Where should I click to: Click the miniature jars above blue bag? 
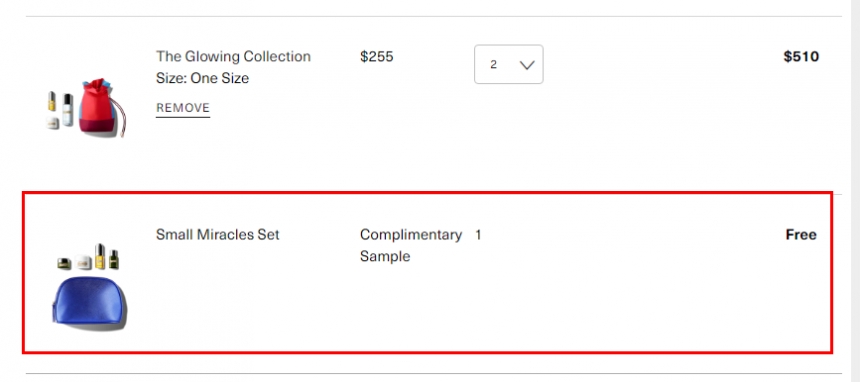point(75,262)
